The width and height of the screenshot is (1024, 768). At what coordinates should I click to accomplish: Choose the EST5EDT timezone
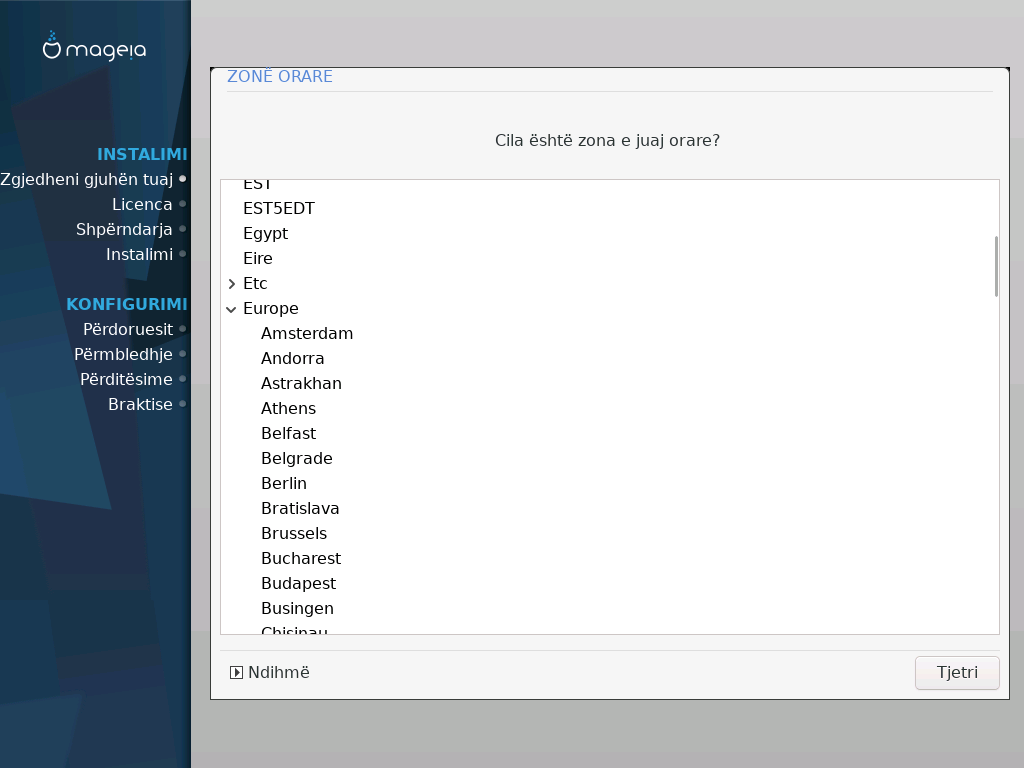click(x=279, y=209)
